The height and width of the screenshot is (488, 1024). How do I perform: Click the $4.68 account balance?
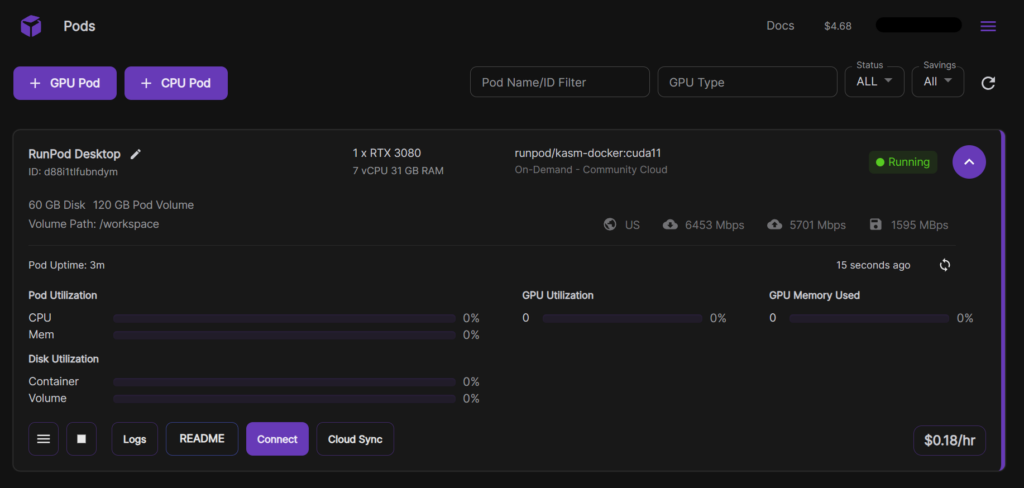[837, 26]
